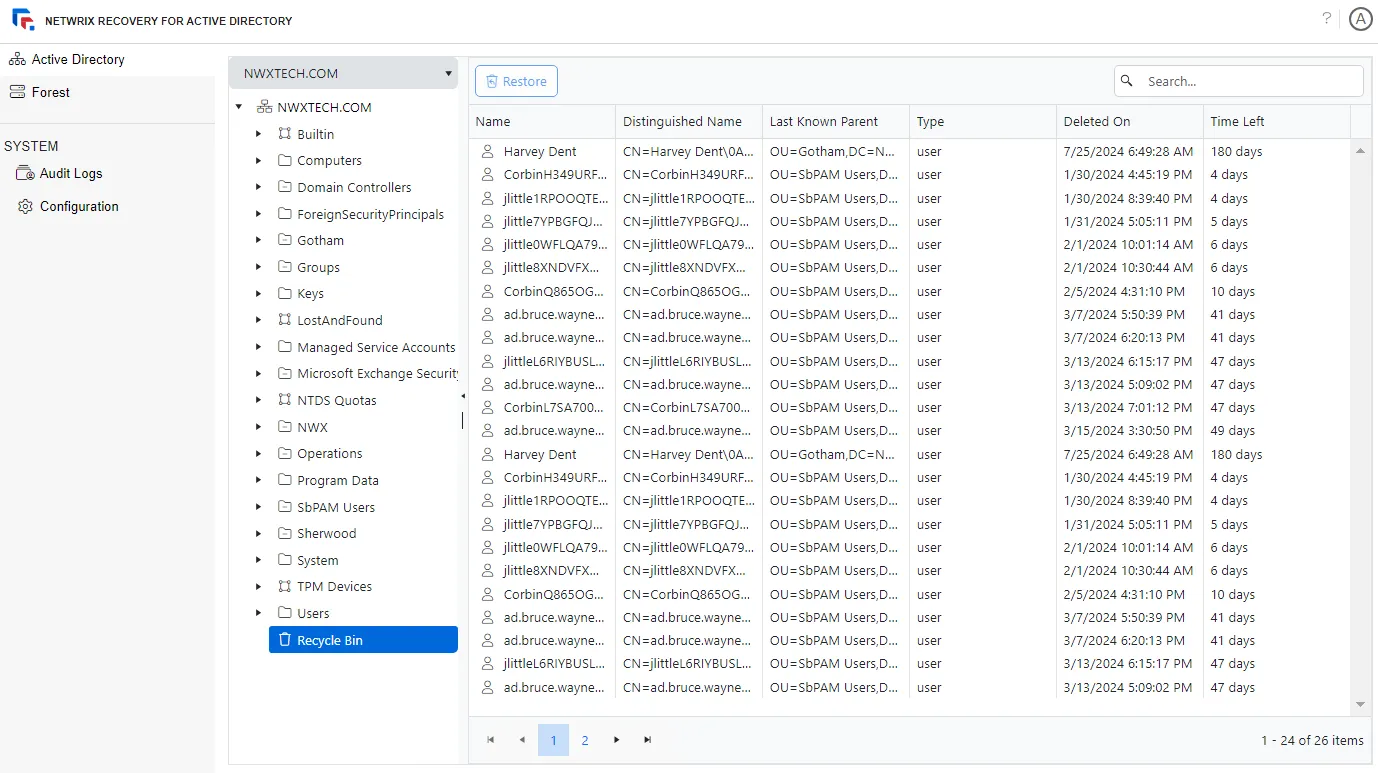
Task: Expand the Builtin node
Action: (258, 134)
